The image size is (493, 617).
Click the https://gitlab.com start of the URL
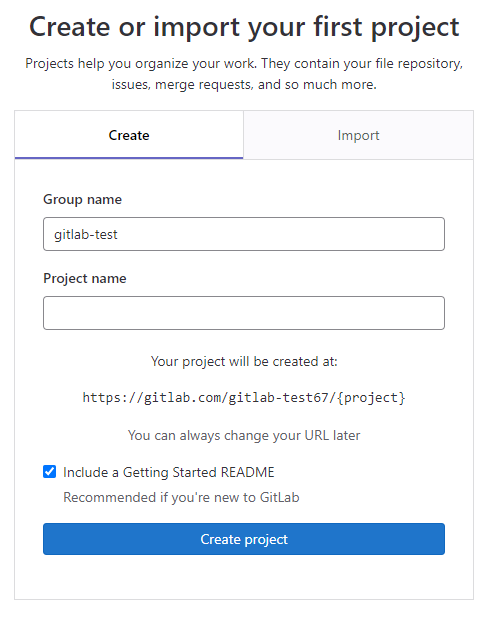point(151,397)
